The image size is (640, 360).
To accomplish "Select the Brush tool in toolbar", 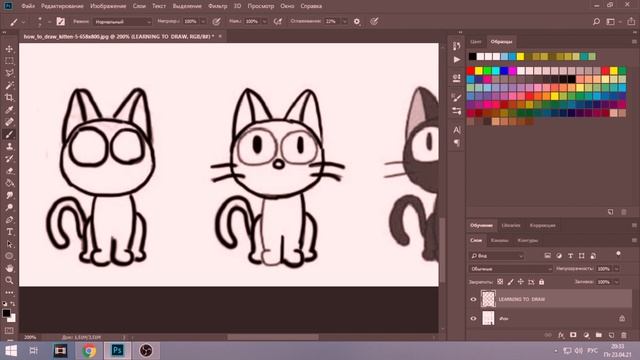I will 9,134.
